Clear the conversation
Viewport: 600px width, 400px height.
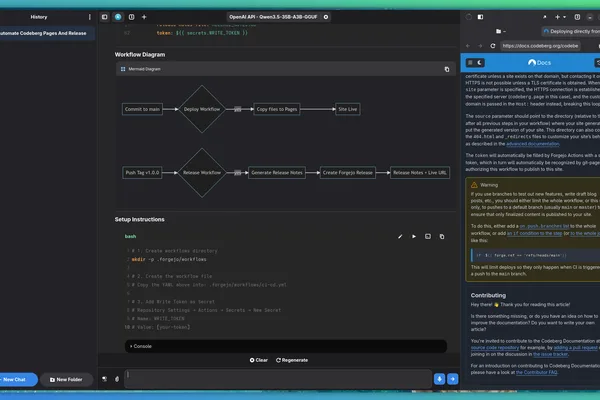pyautogui.click(x=259, y=360)
